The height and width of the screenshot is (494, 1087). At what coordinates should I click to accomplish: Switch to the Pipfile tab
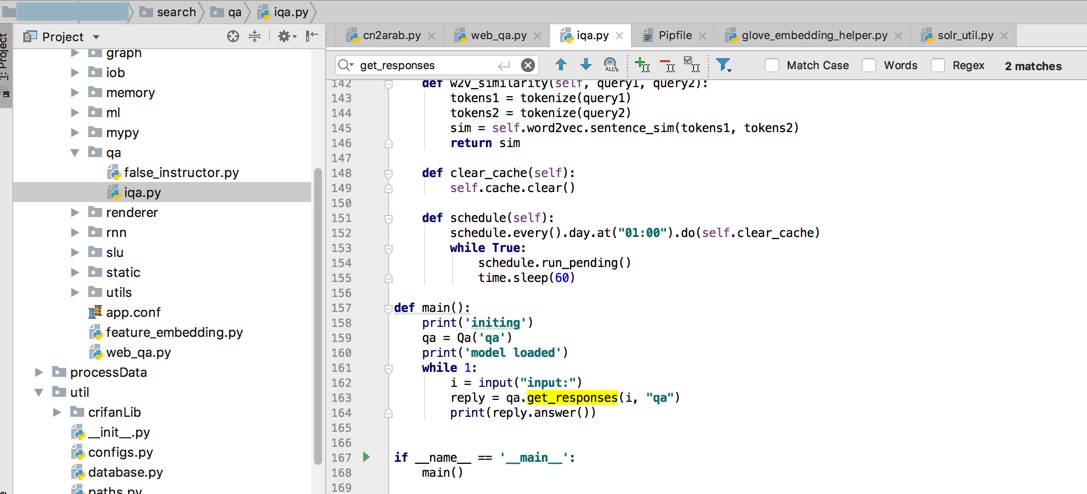click(x=673, y=35)
